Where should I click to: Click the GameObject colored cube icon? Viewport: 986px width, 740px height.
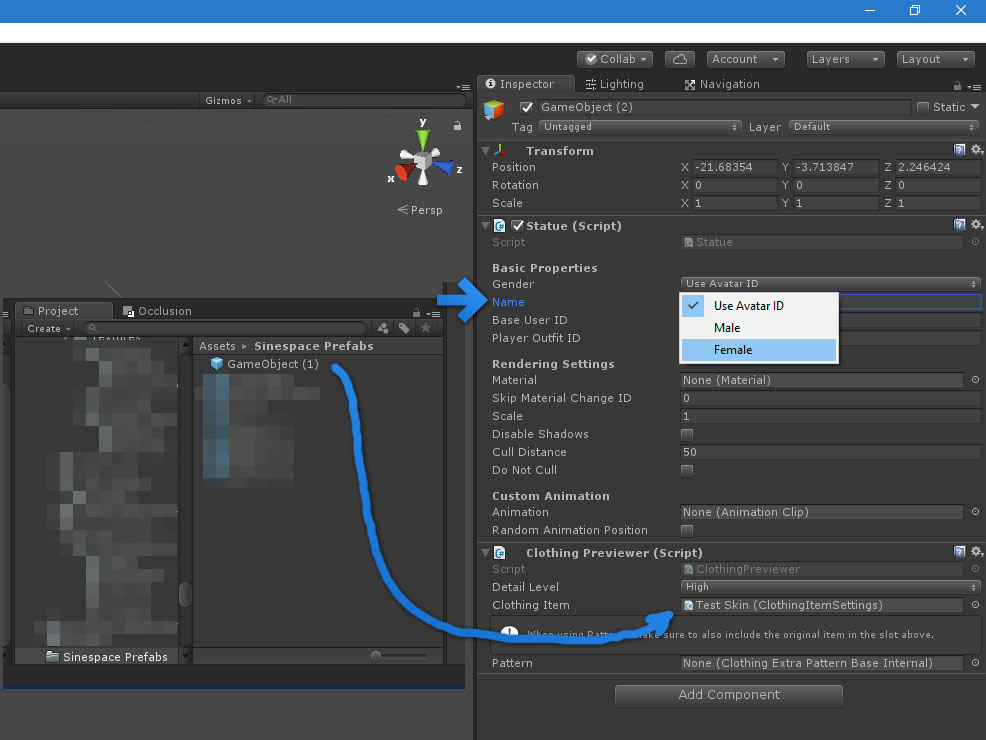(x=494, y=109)
